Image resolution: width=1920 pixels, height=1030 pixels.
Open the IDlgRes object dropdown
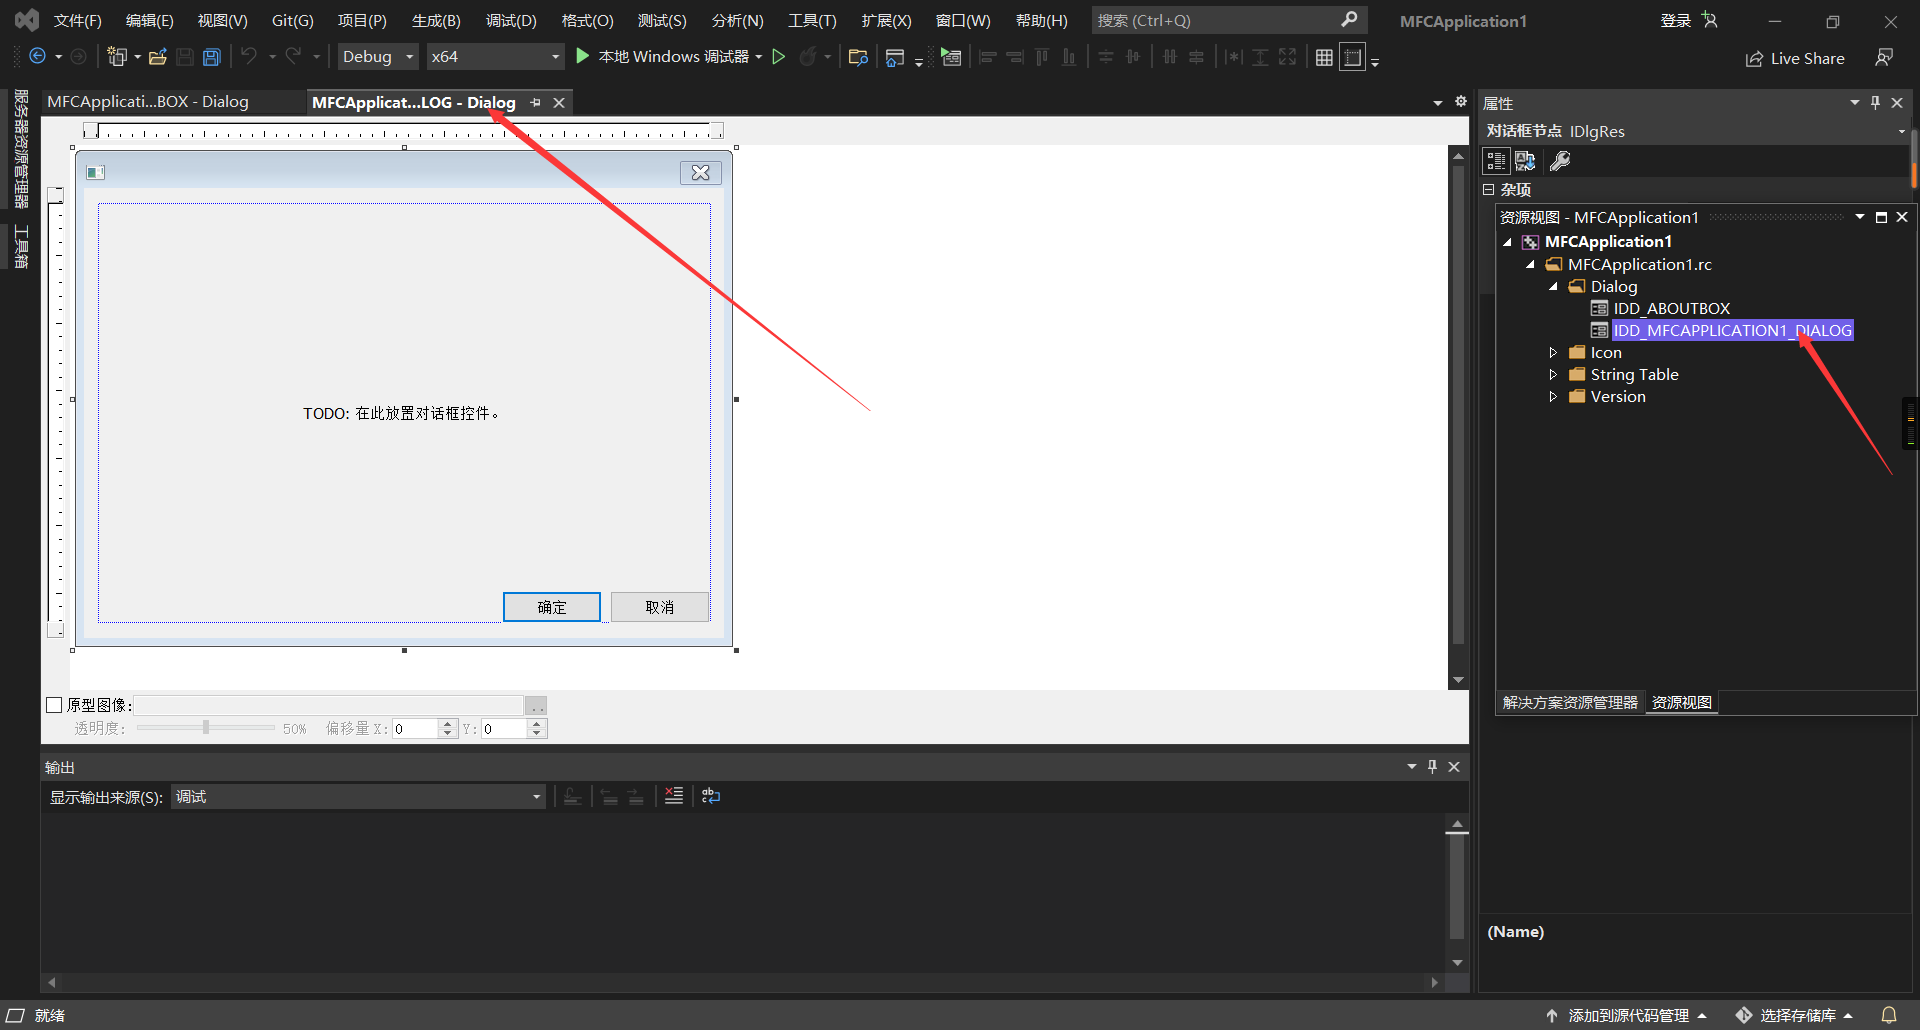point(1902,131)
